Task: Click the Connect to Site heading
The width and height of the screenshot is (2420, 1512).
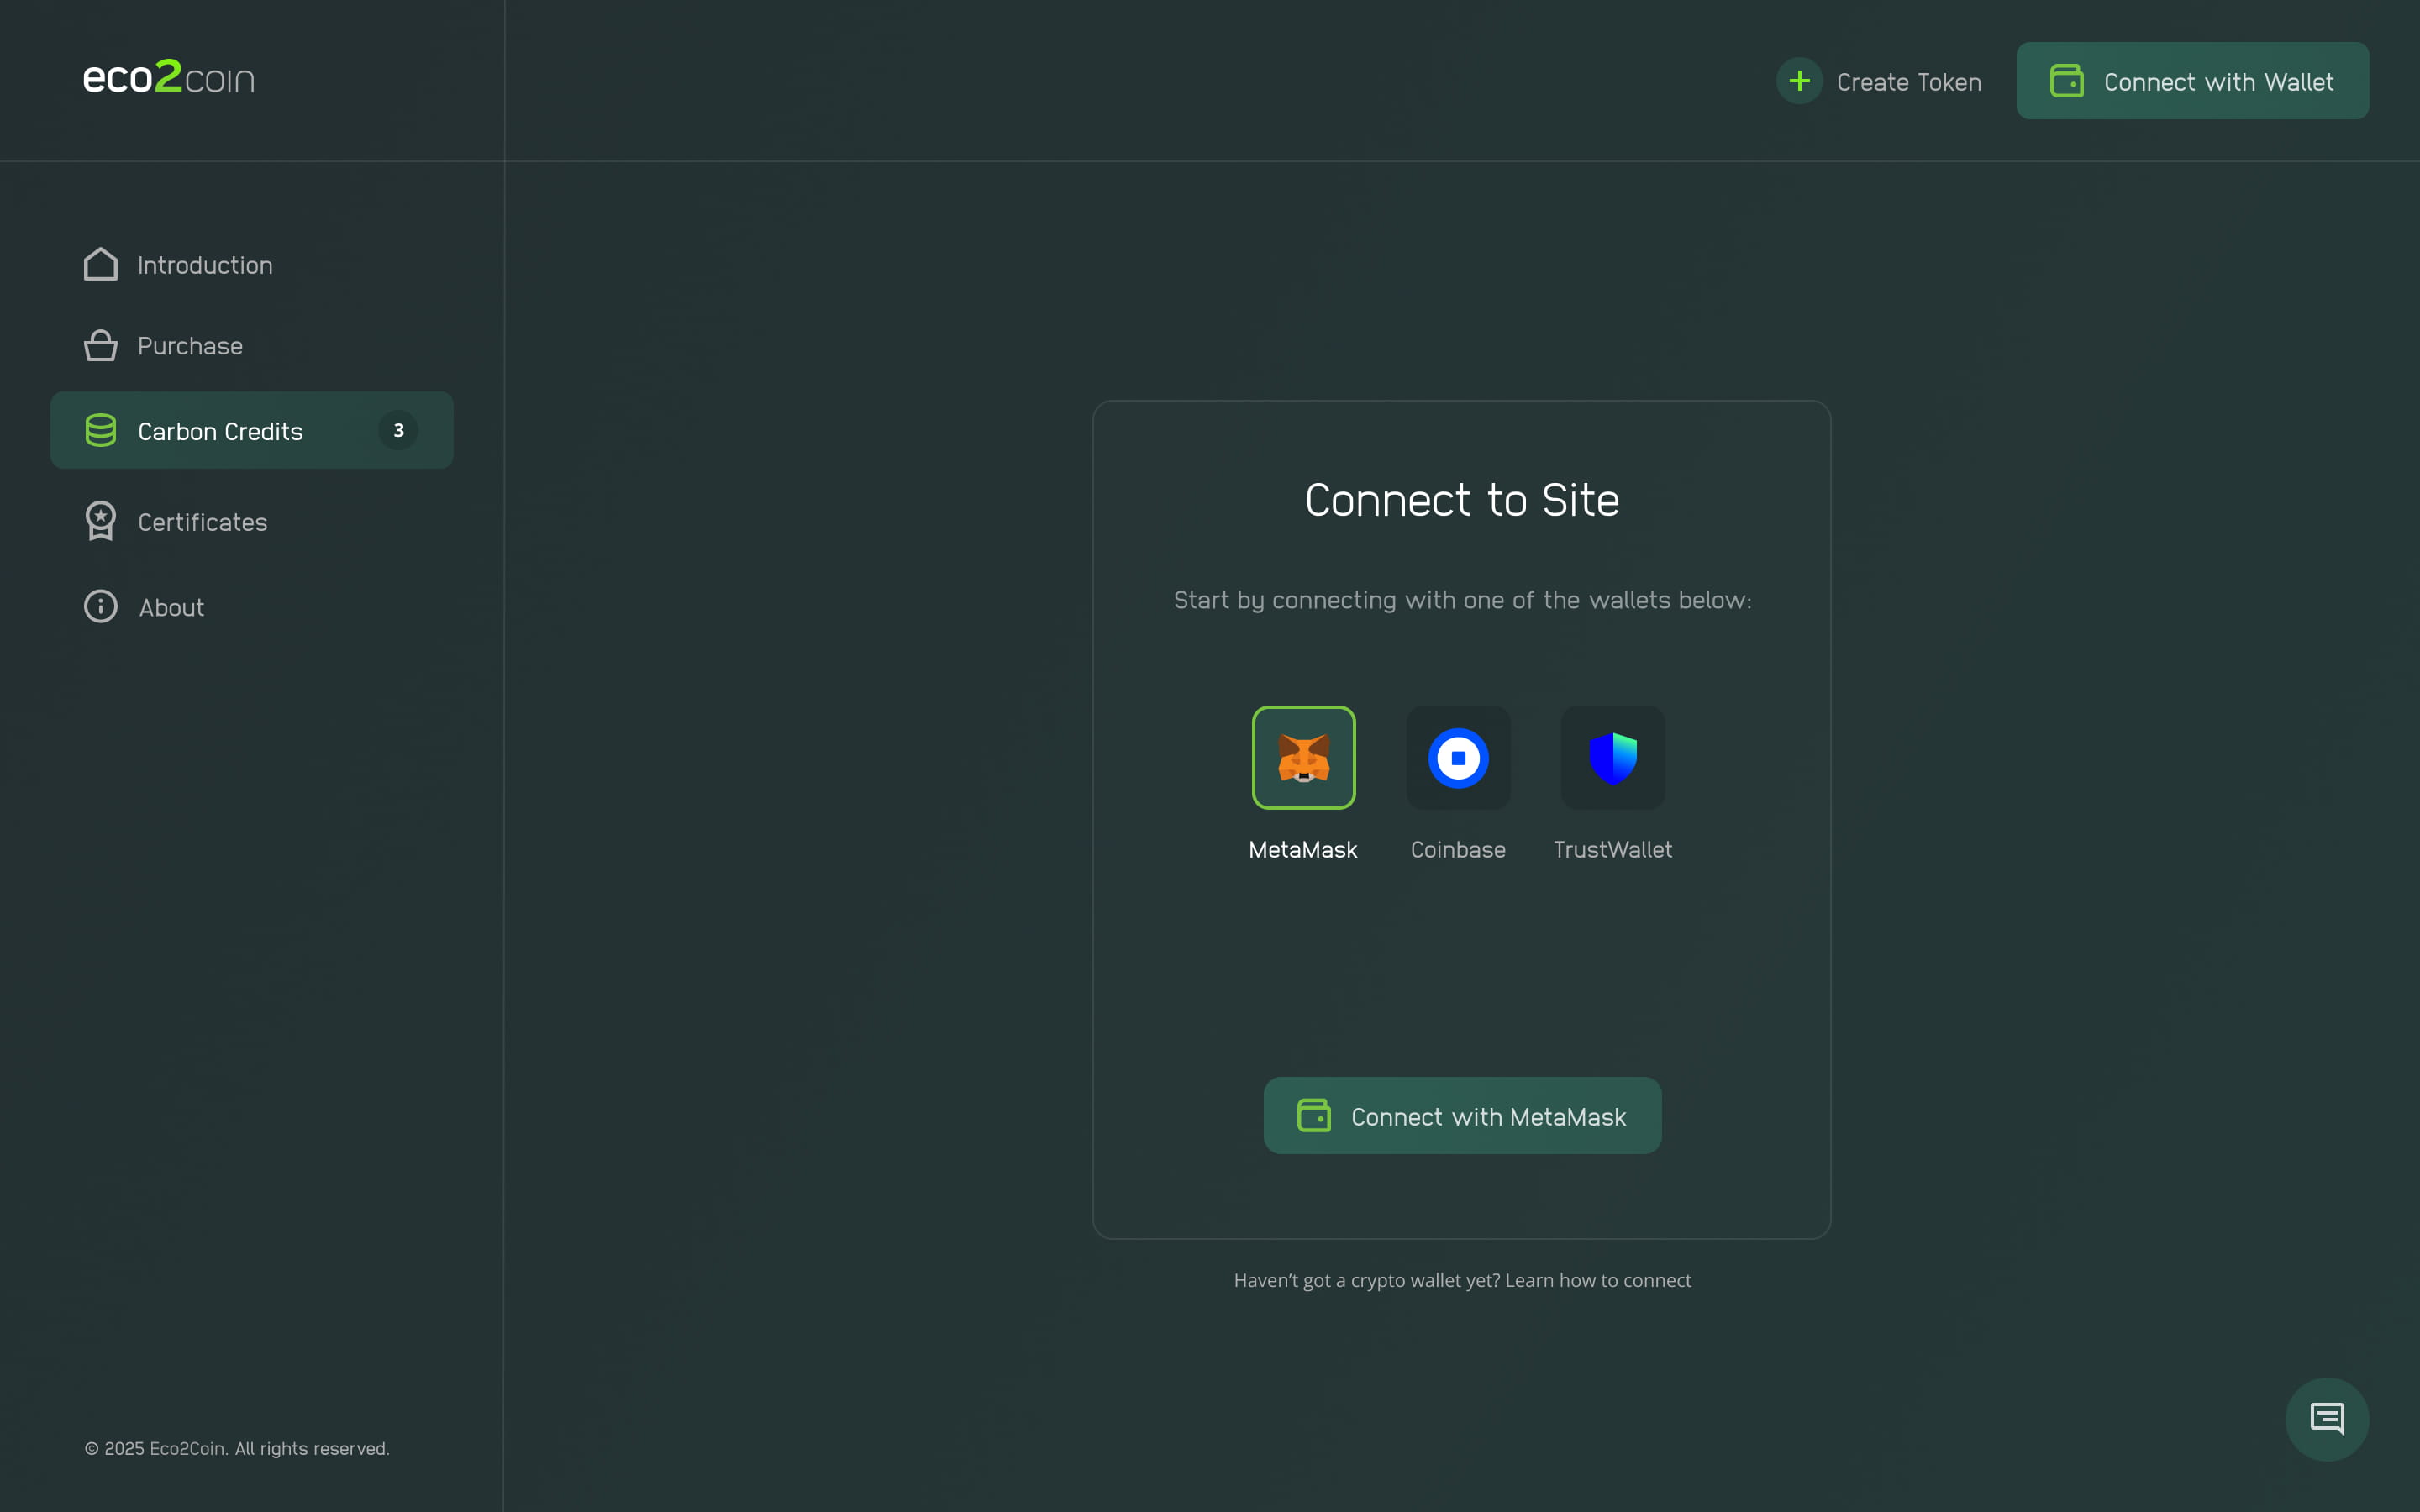Action: click(x=1462, y=500)
